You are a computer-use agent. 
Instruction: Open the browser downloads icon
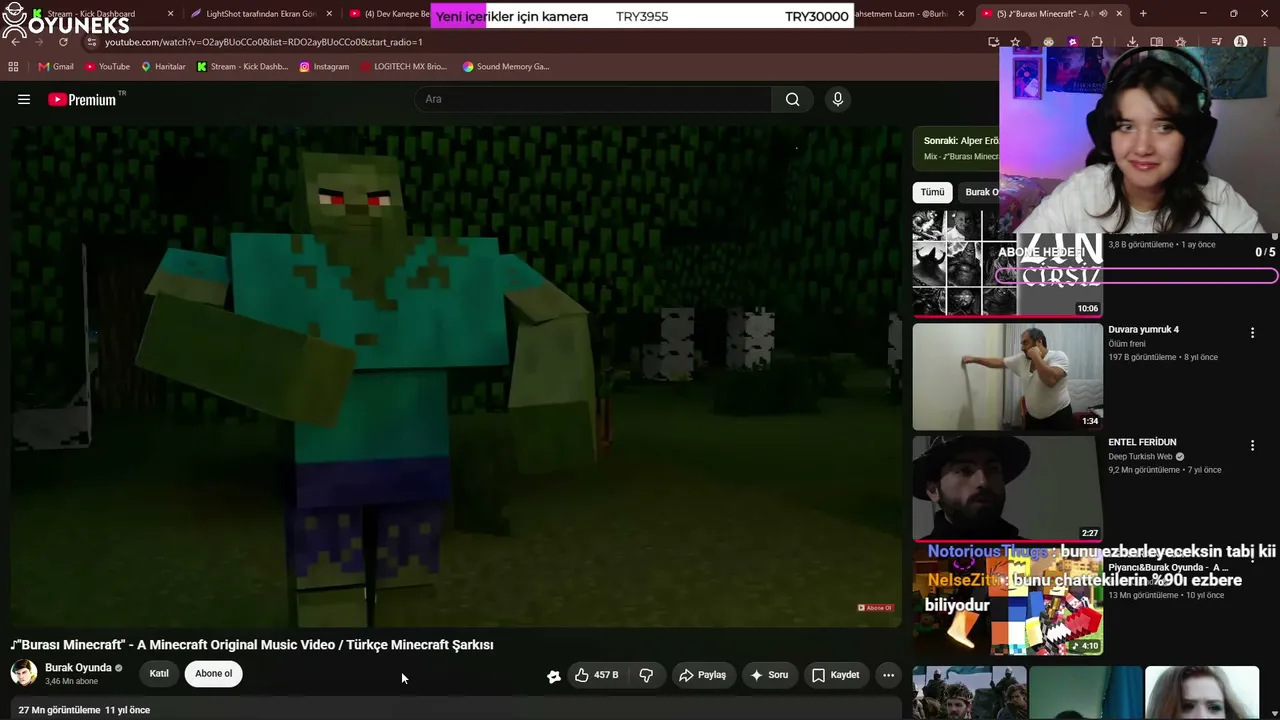(1132, 42)
